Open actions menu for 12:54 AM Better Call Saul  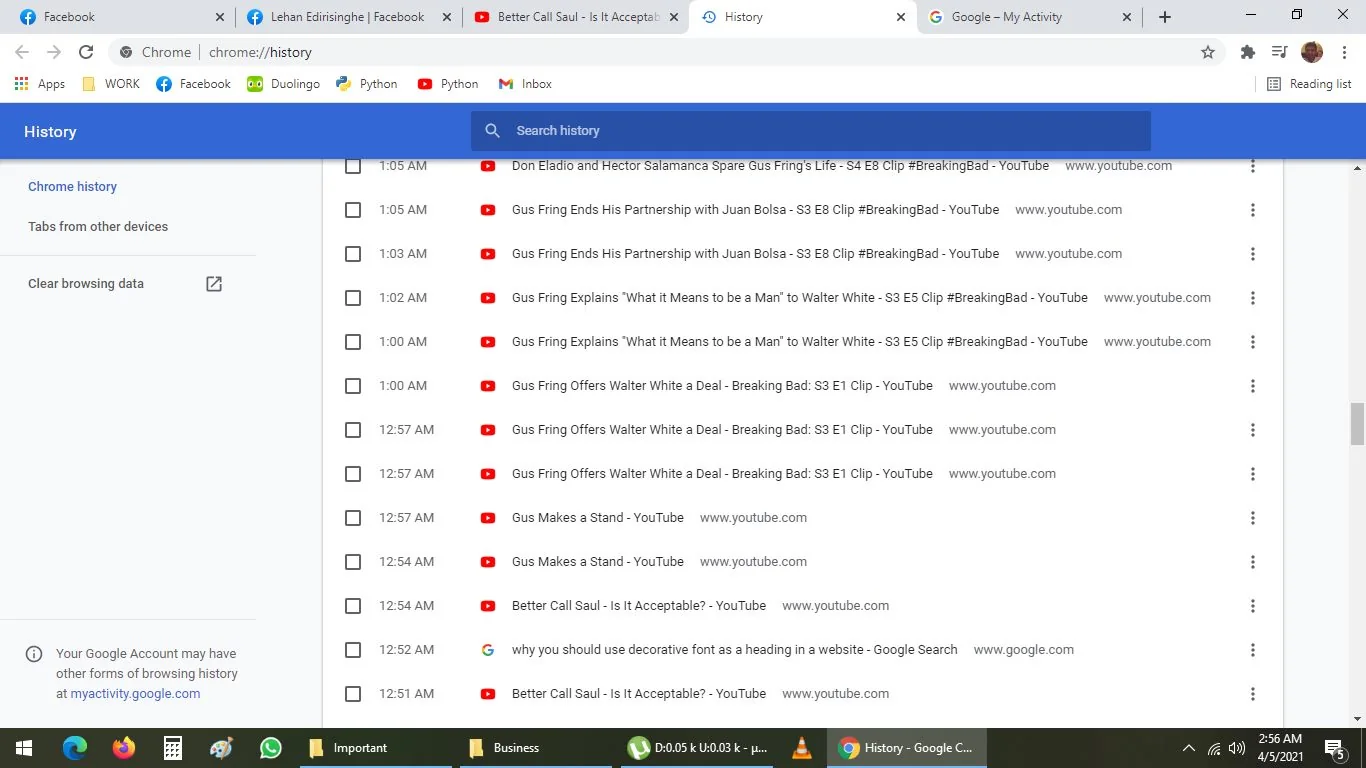pyautogui.click(x=1253, y=606)
